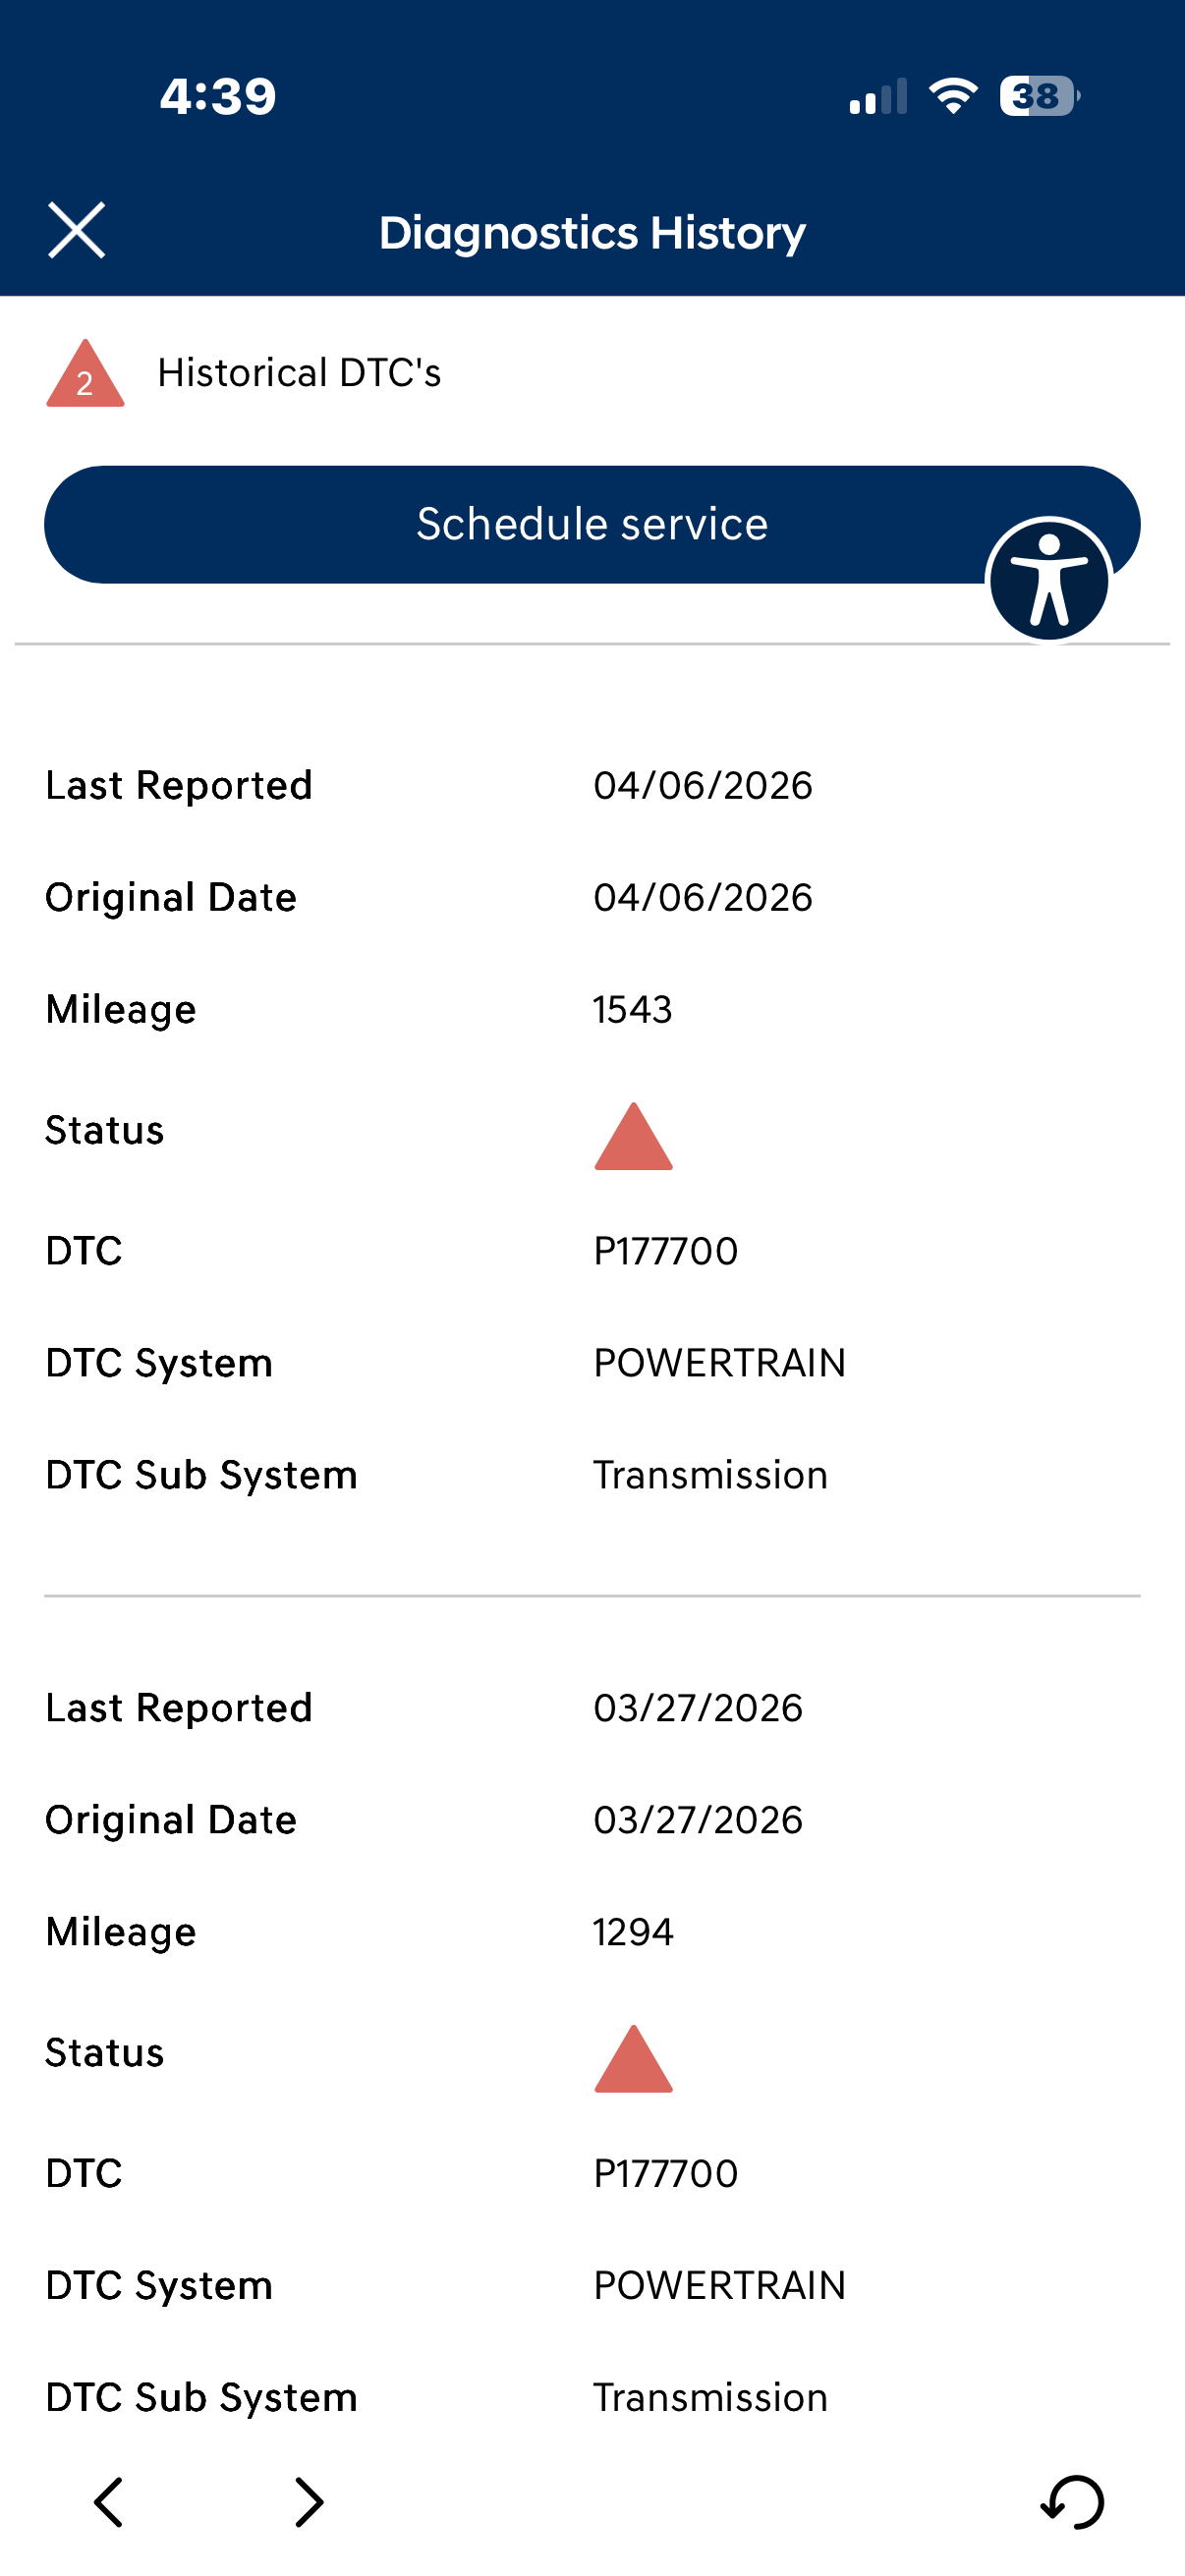Tap the first P177700 DTC code
This screenshot has width=1185, height=2576.
pos(665,1251)
